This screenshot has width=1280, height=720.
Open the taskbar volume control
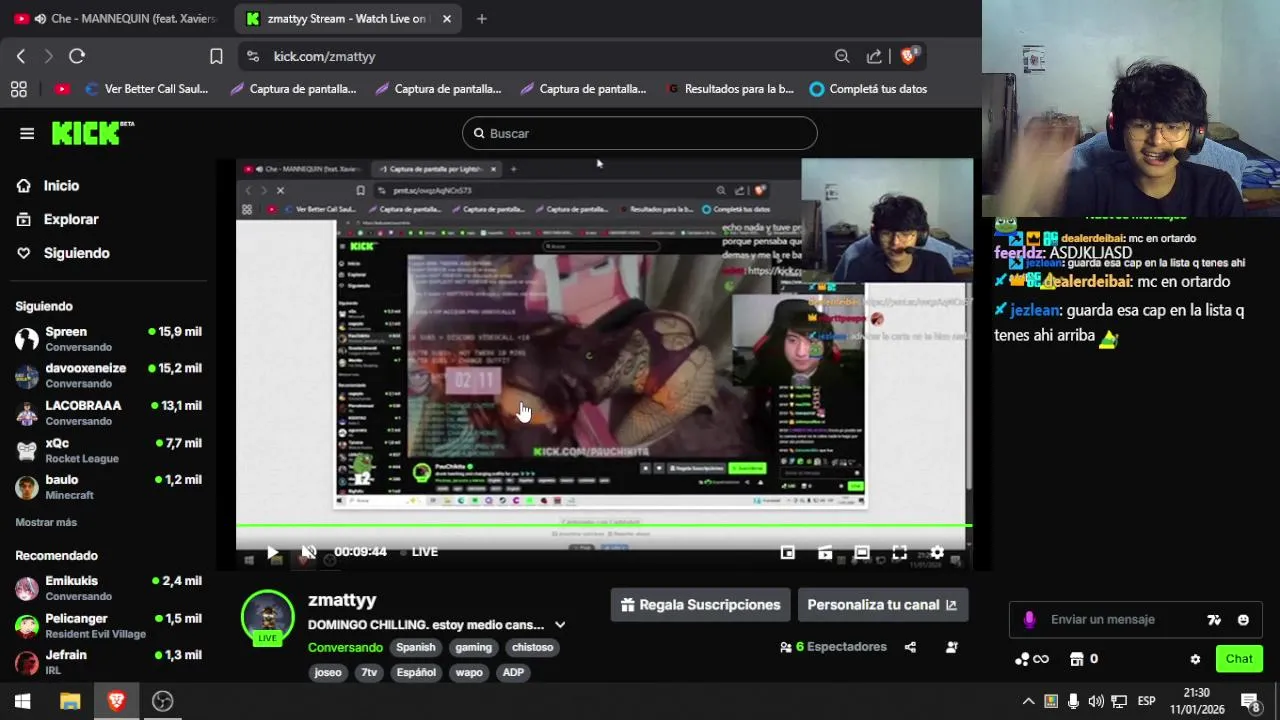[x=1096, y=701]
